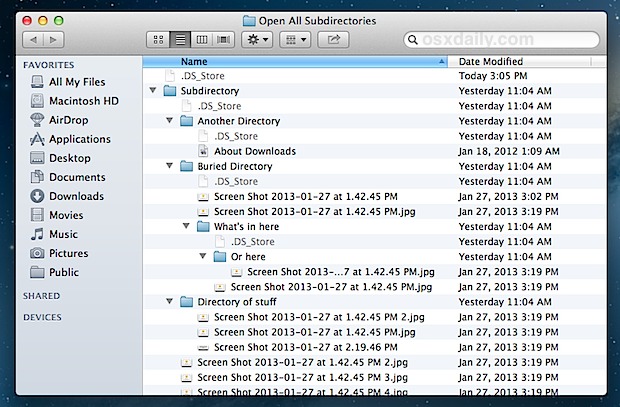
Task: Click the Share toolbar button
Action: pyautogui.click(x=334, y=39)
